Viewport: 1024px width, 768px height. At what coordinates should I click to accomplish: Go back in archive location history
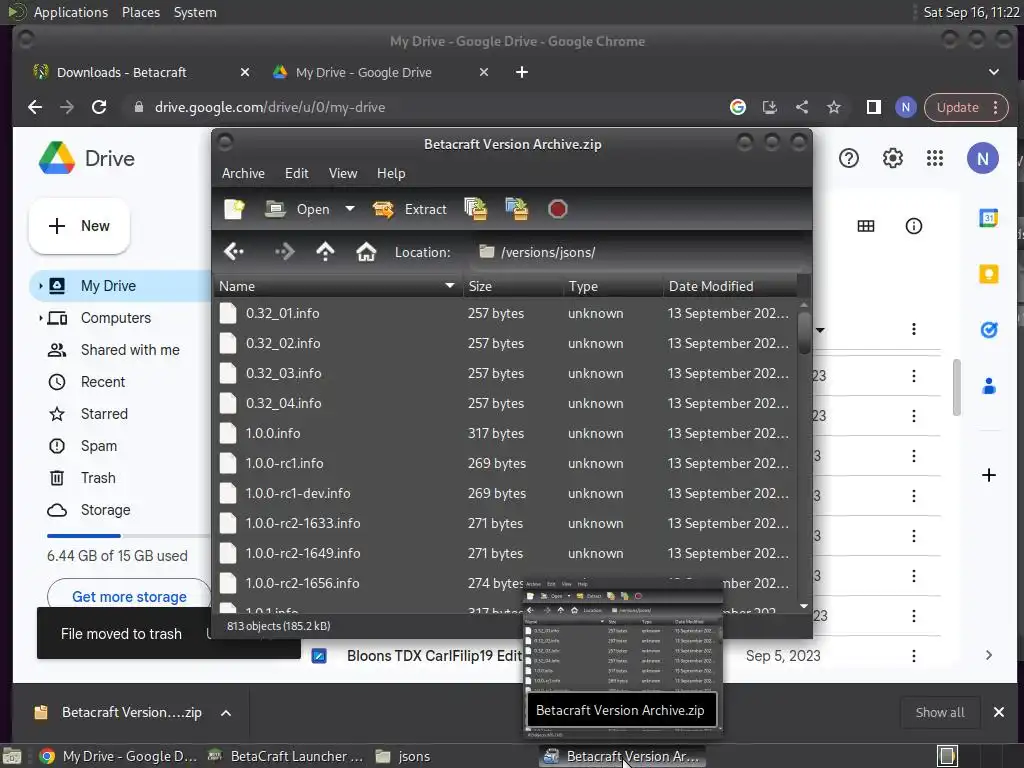click(x=234, y=251)
